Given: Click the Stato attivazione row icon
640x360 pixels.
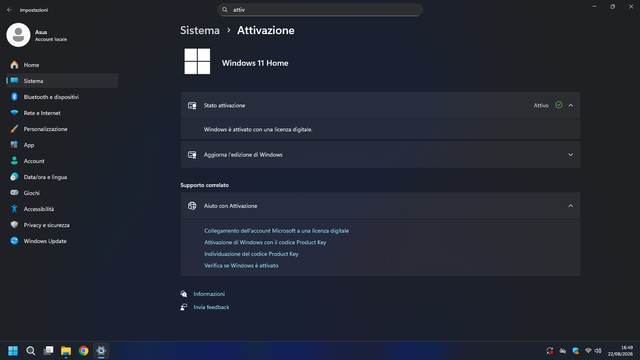Looking at the screenshot, I should 192,106.
